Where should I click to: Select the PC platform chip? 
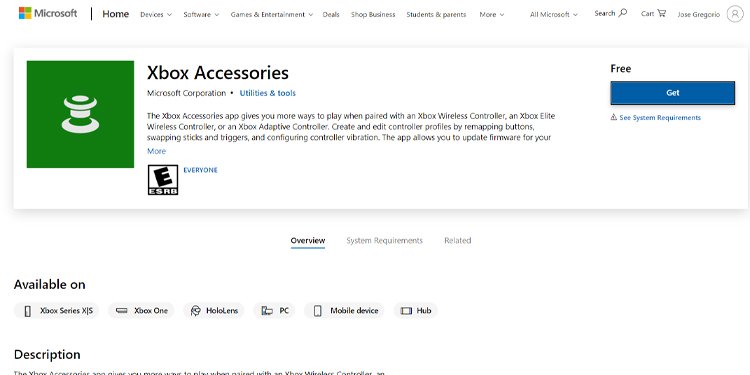coord(275,311)
